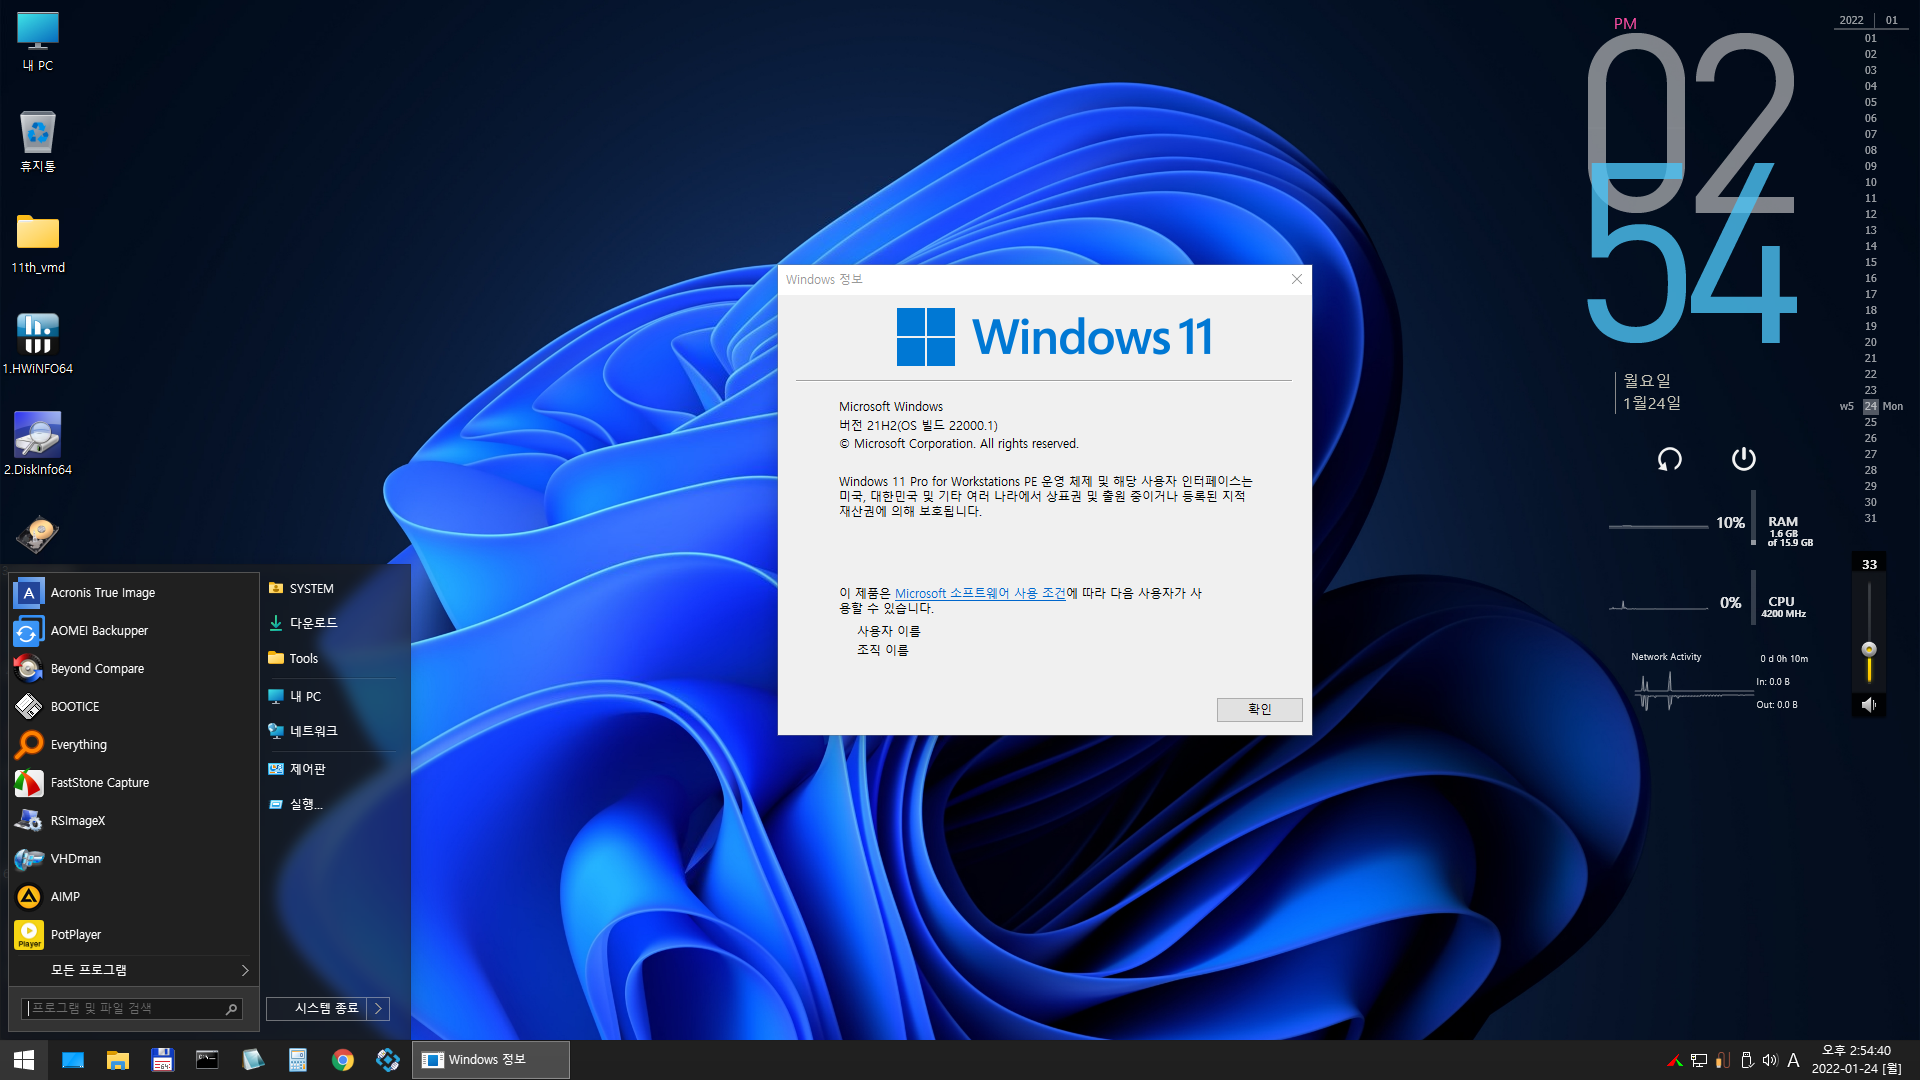Expand the arrow next to 시스템 종료
The height and width of the screenshot is (1080, 1920).
[378, 1008]
